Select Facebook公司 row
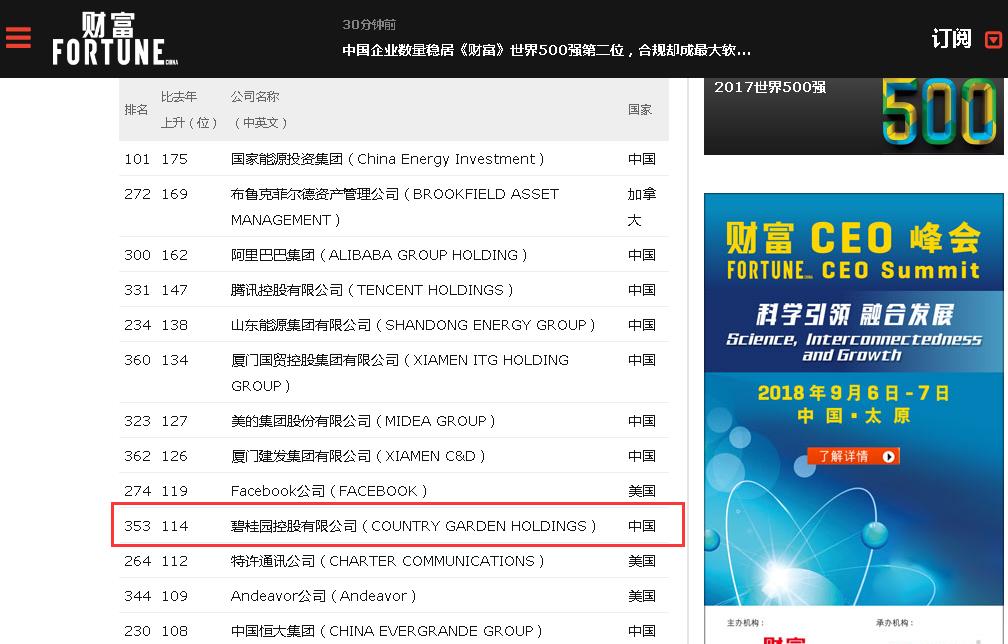The image size is (1008, 644). pos(394,491)
